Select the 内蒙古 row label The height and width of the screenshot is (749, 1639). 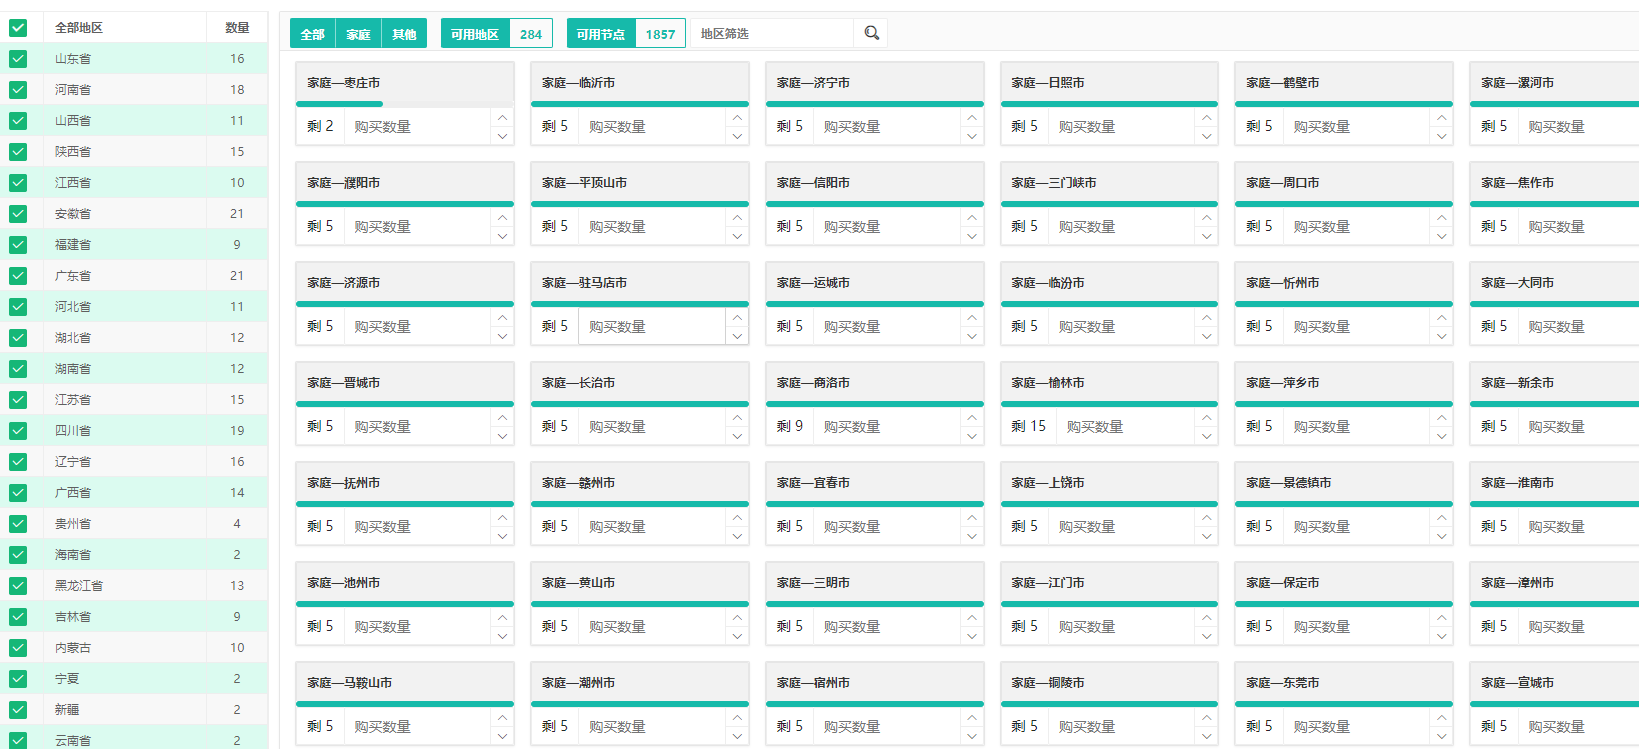click(73, 648)
